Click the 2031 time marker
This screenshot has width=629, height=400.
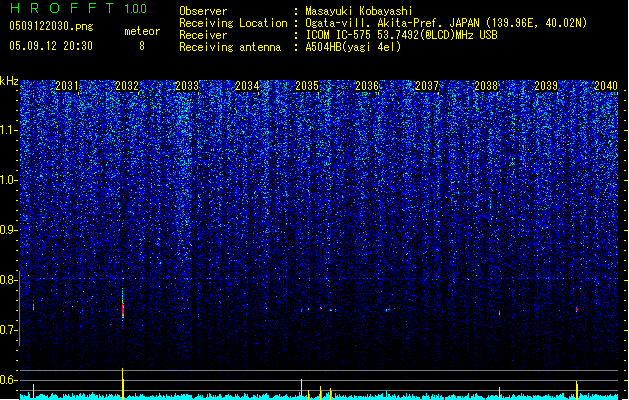pyautogui.click(x=67, y=85)
